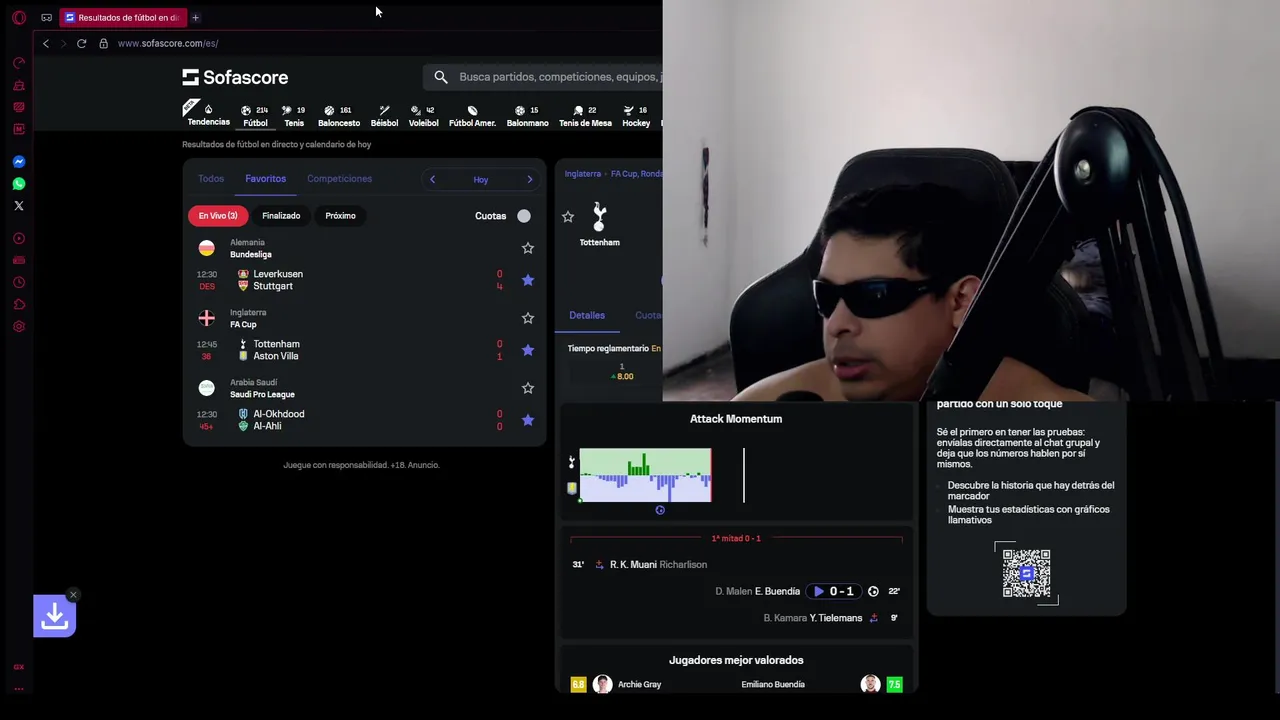Click the padlock site info icon
Image resolution: width=1280 pixels, height=720 pixels.
pyautogui.click(x=103, y=43)
